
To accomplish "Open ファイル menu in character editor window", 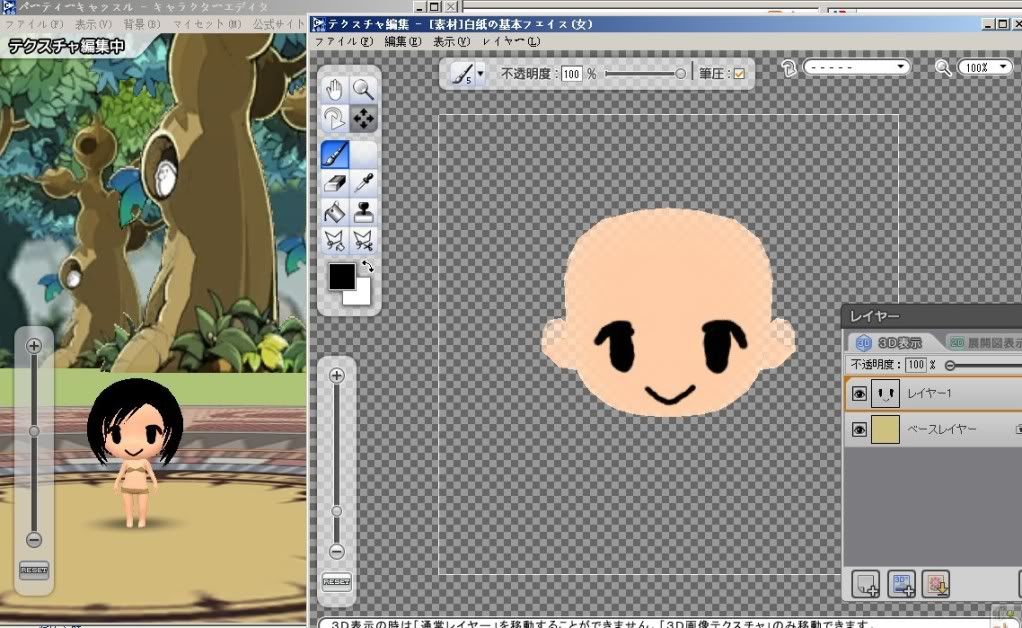I will 34,24.
